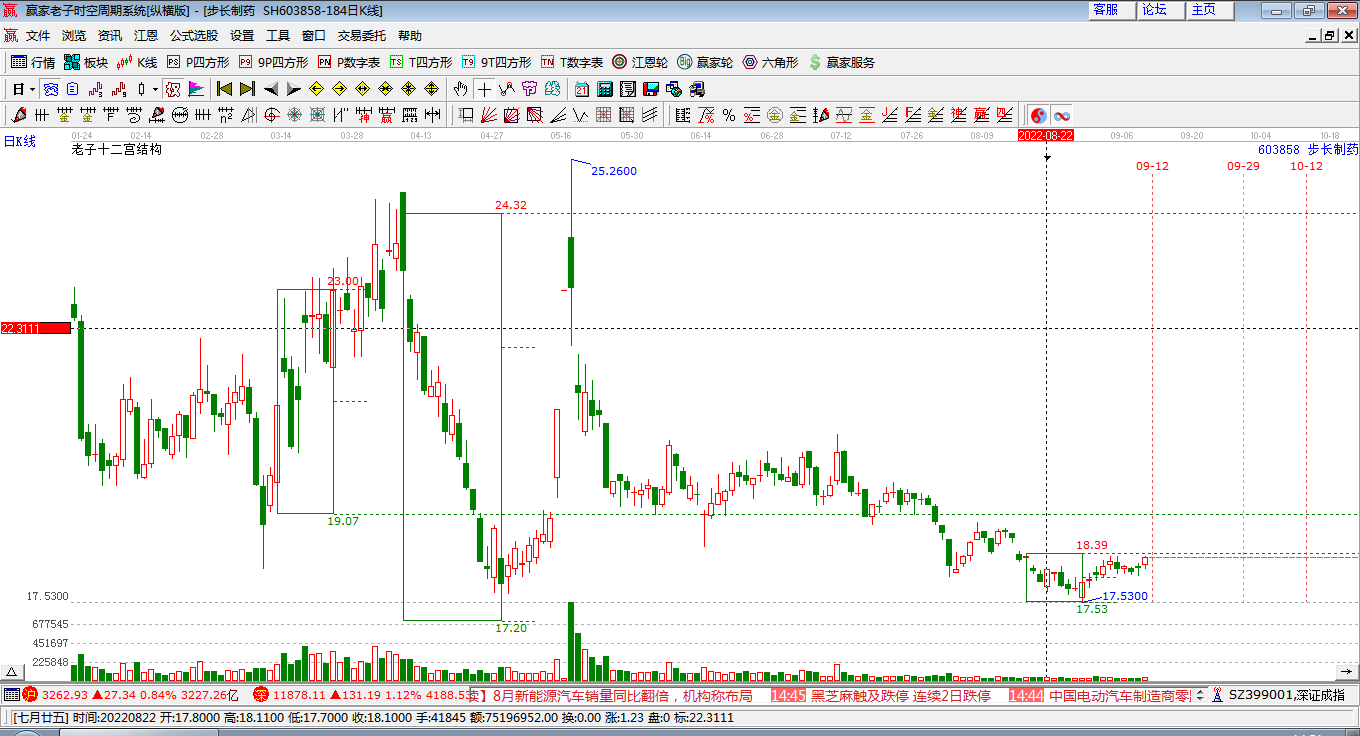Click the 主页 homepage button
The height and width of the screenshot is (736, 1360).
[x=1210, y=9]
